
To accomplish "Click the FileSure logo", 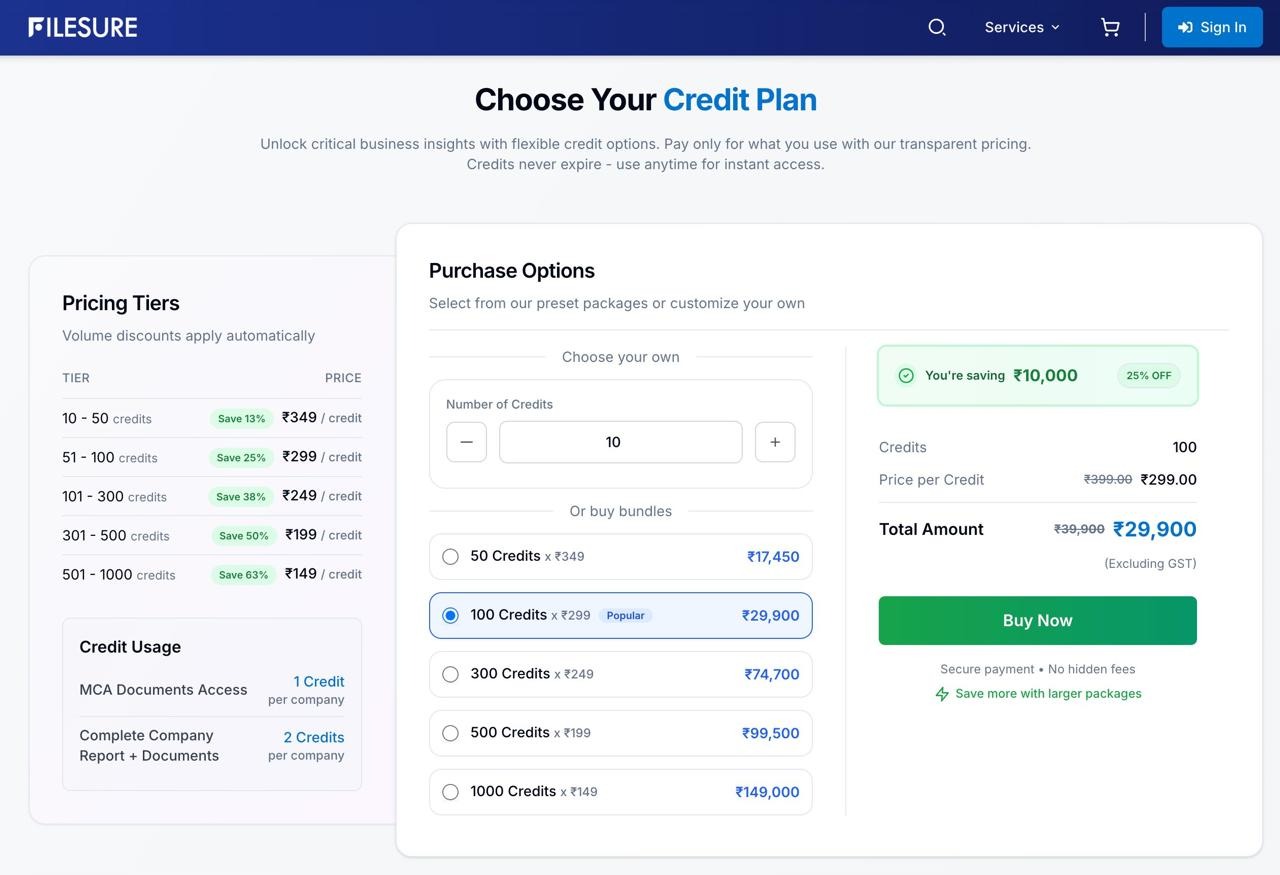I will pos(83,27).
